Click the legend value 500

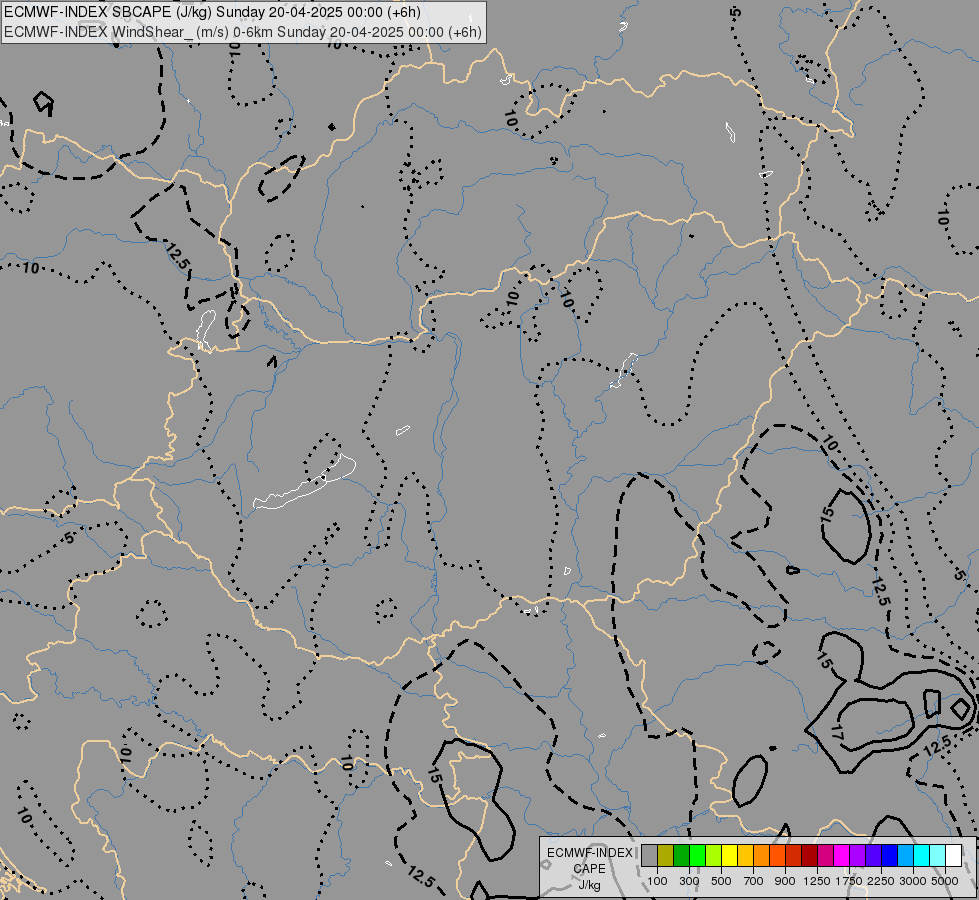click(721, 881)
